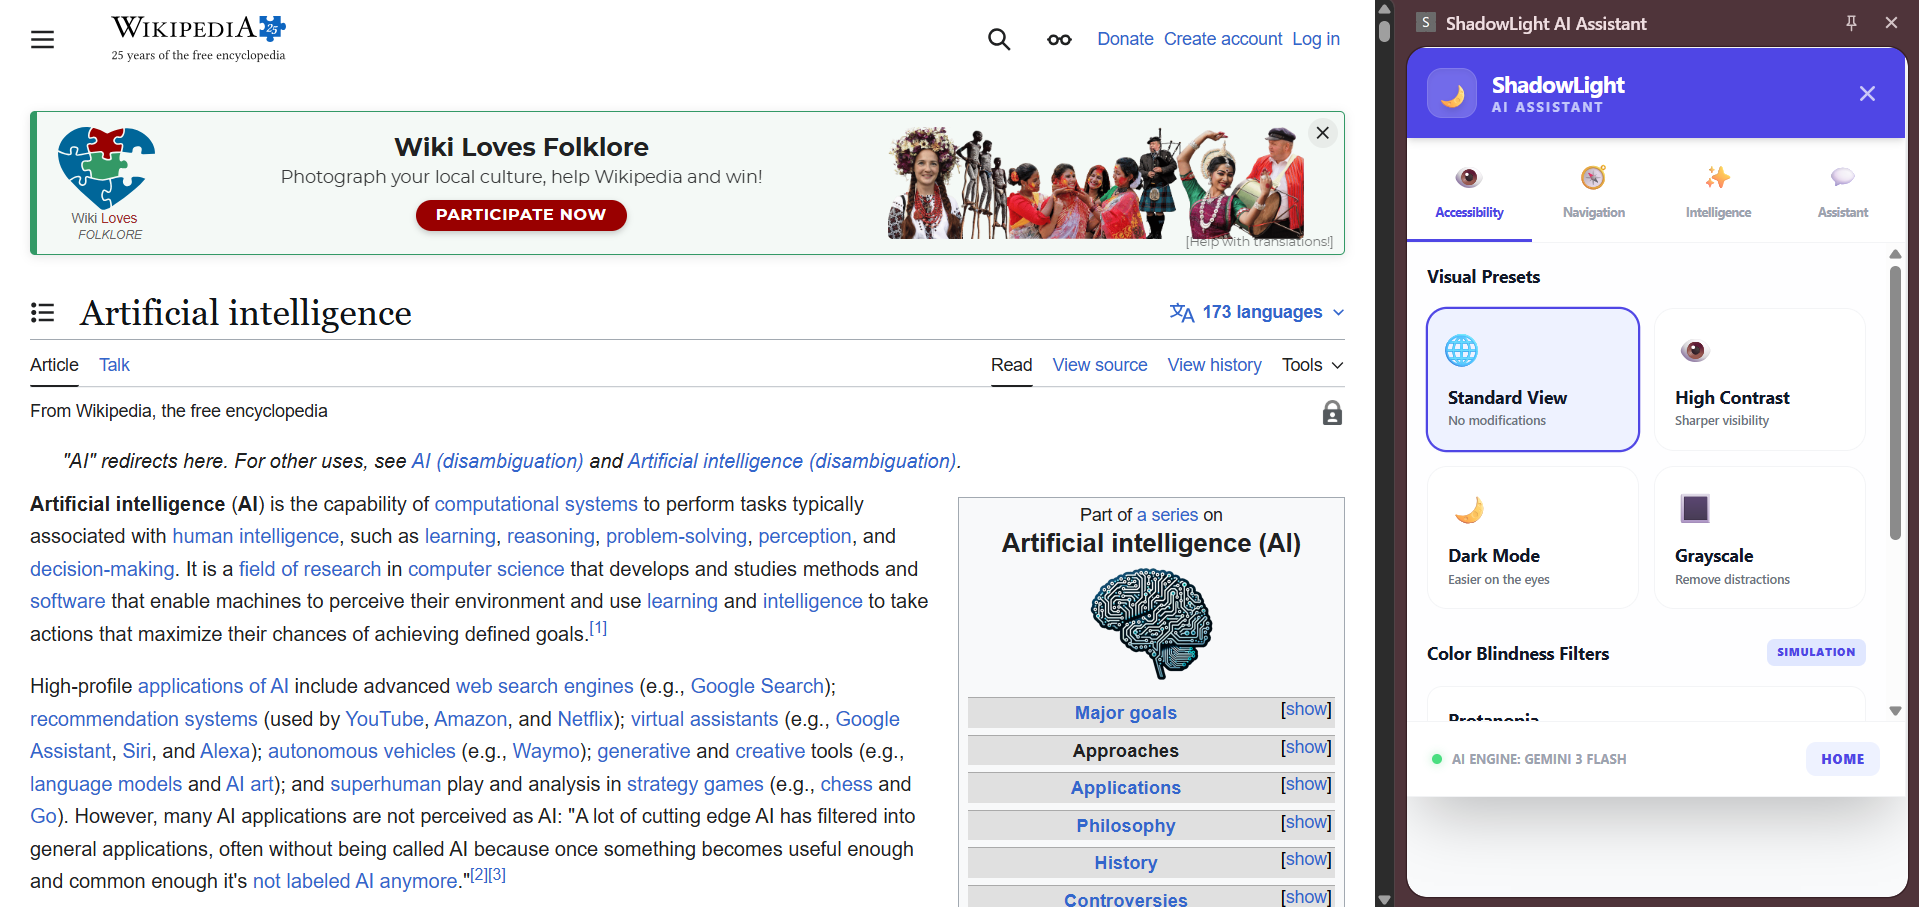The image size is (1919, 907).
Task: Click the ShadowLight S title icon
Action: pyautogui.click(x=1426, y=23)
